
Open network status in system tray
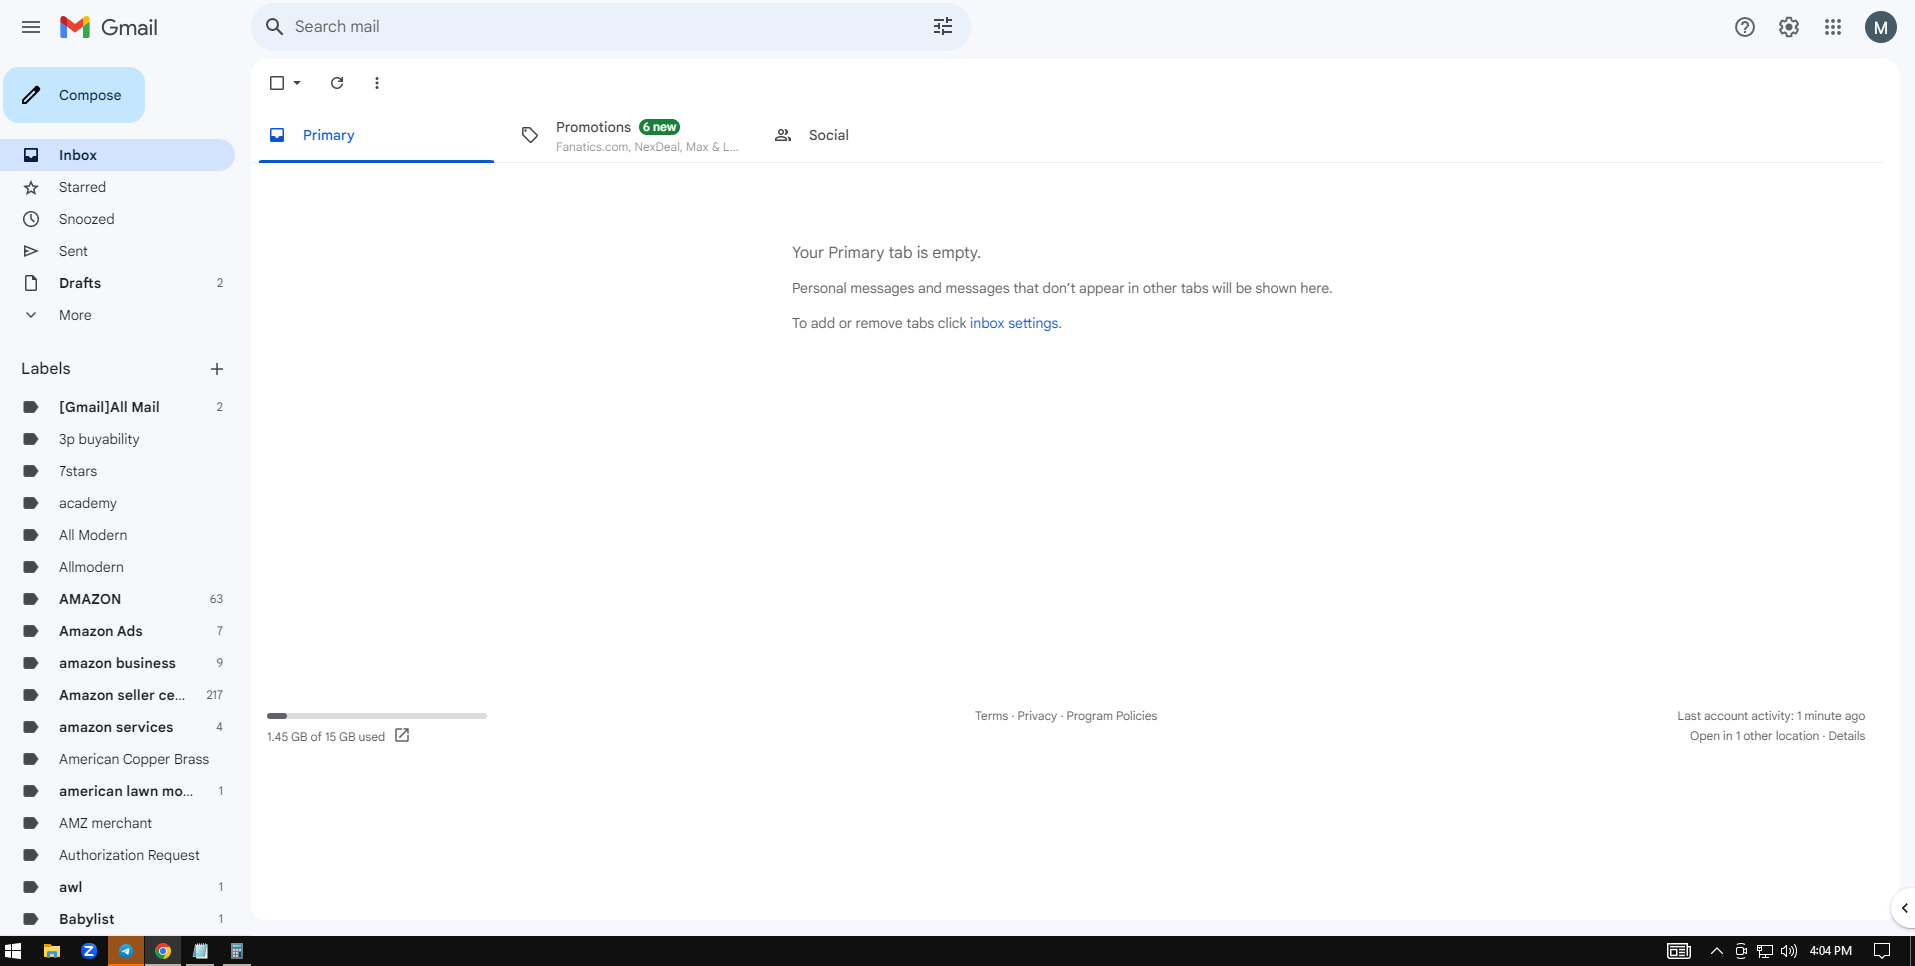coord(1765,951)
